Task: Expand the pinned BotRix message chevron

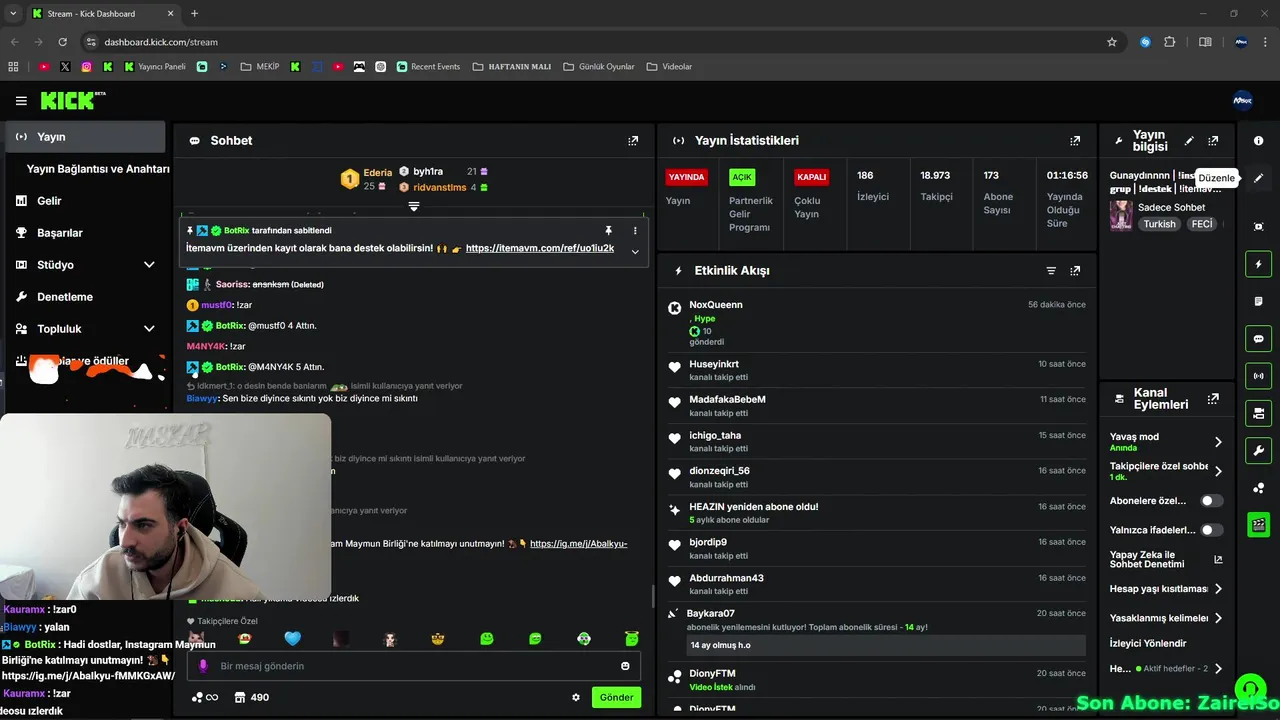Action: coord(635,252)
